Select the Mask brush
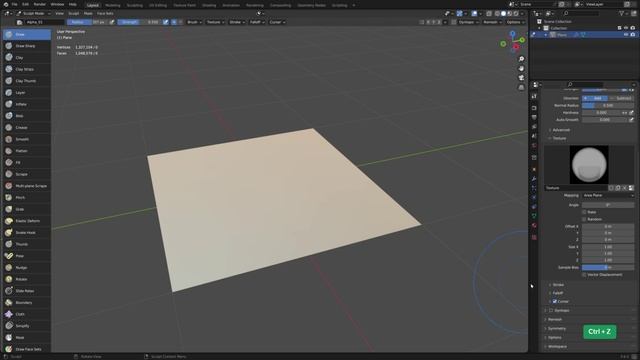The image size is (640, 360). 27,338
